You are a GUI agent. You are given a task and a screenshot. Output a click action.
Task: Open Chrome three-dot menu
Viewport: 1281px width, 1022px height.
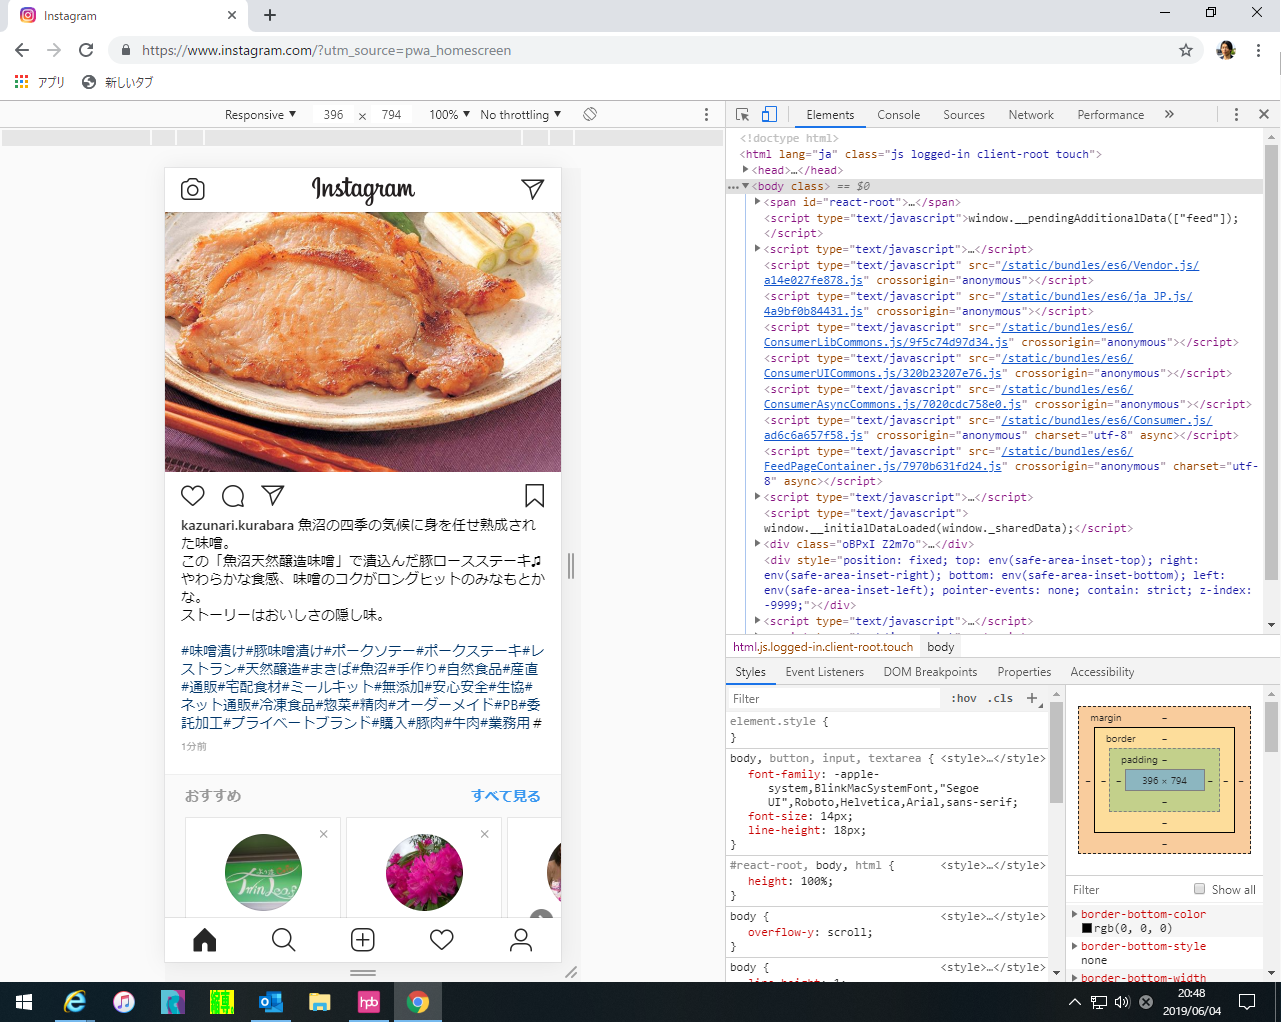(x=1258, y=50)
